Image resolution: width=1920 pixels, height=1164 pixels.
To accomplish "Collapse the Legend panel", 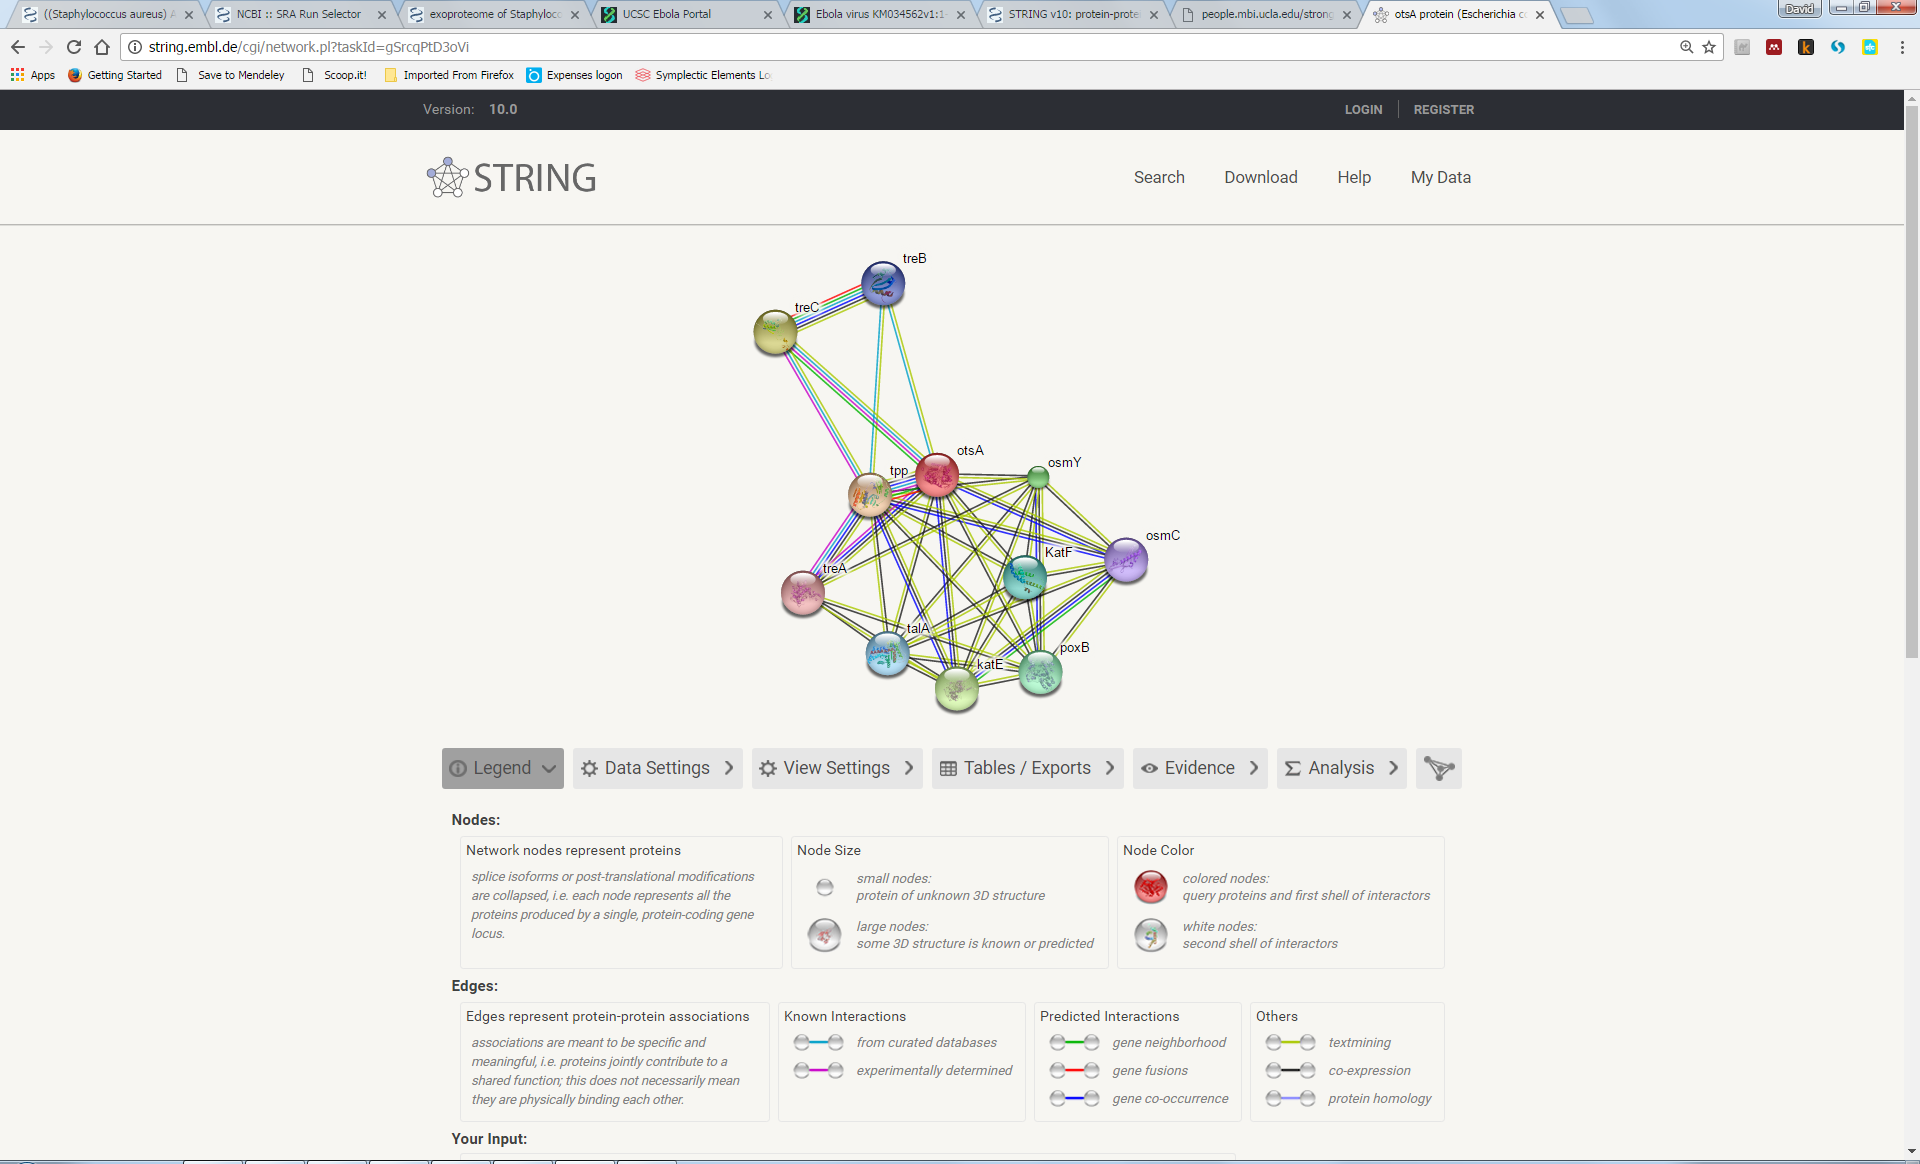I will coord(502,768).
